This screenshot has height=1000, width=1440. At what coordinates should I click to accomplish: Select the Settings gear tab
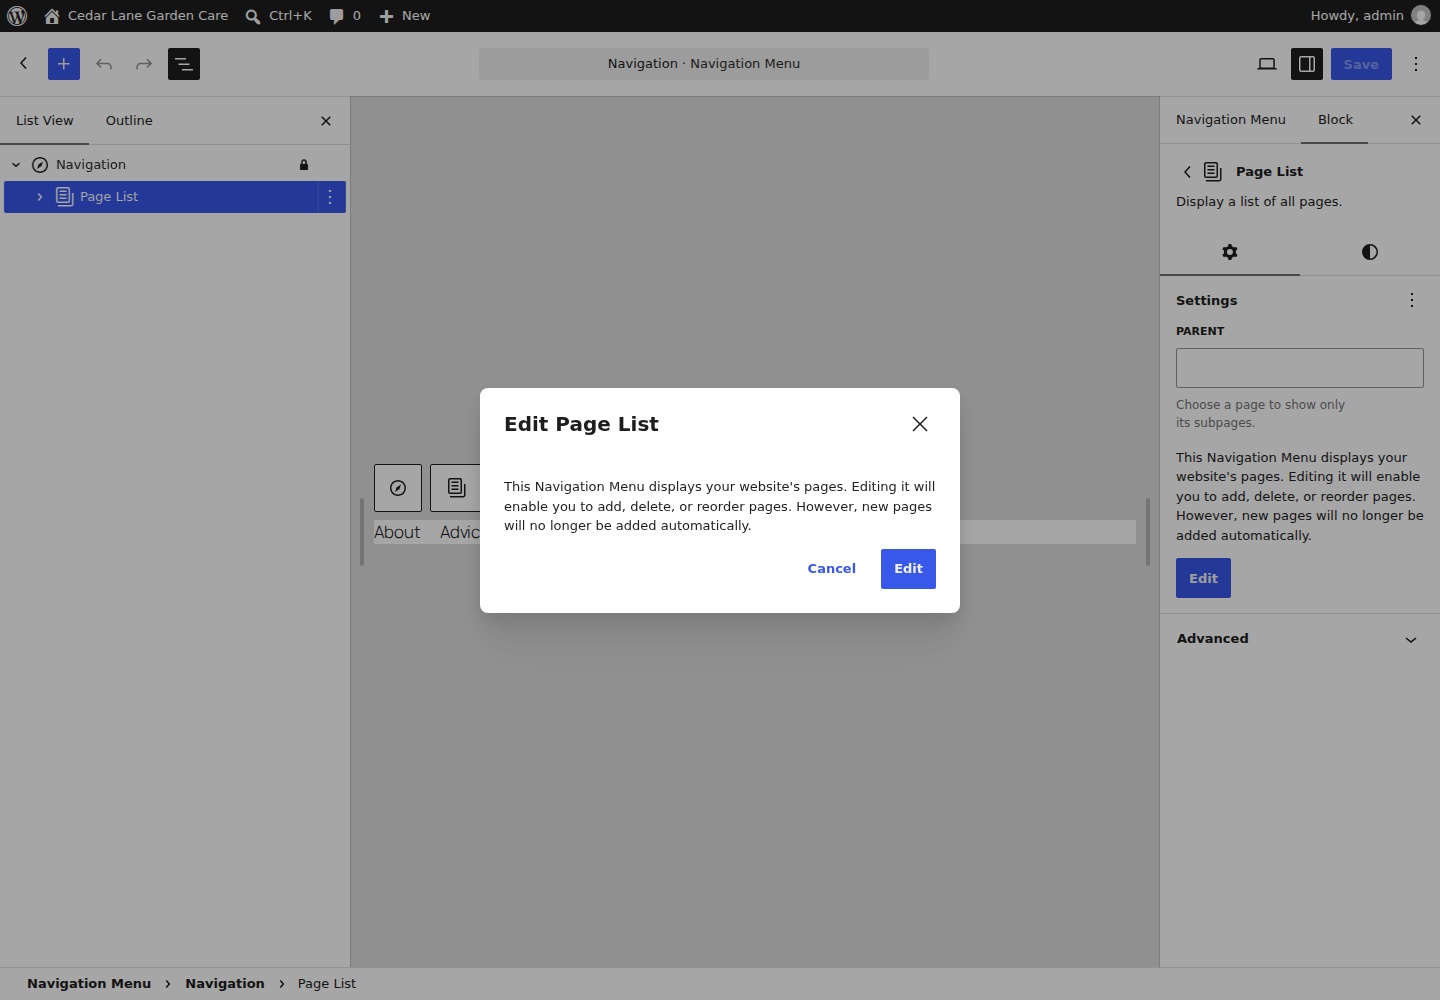(x=1230, y=252)
